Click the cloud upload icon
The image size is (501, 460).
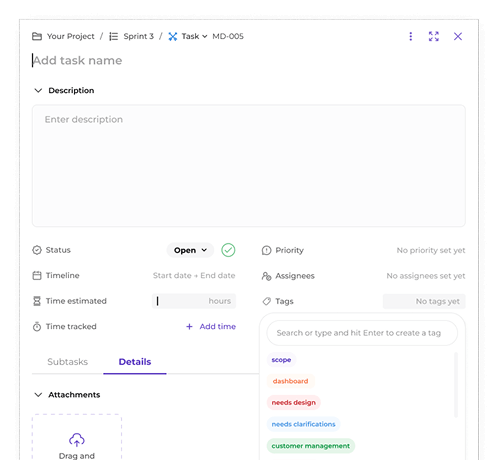tap(77, 440)
